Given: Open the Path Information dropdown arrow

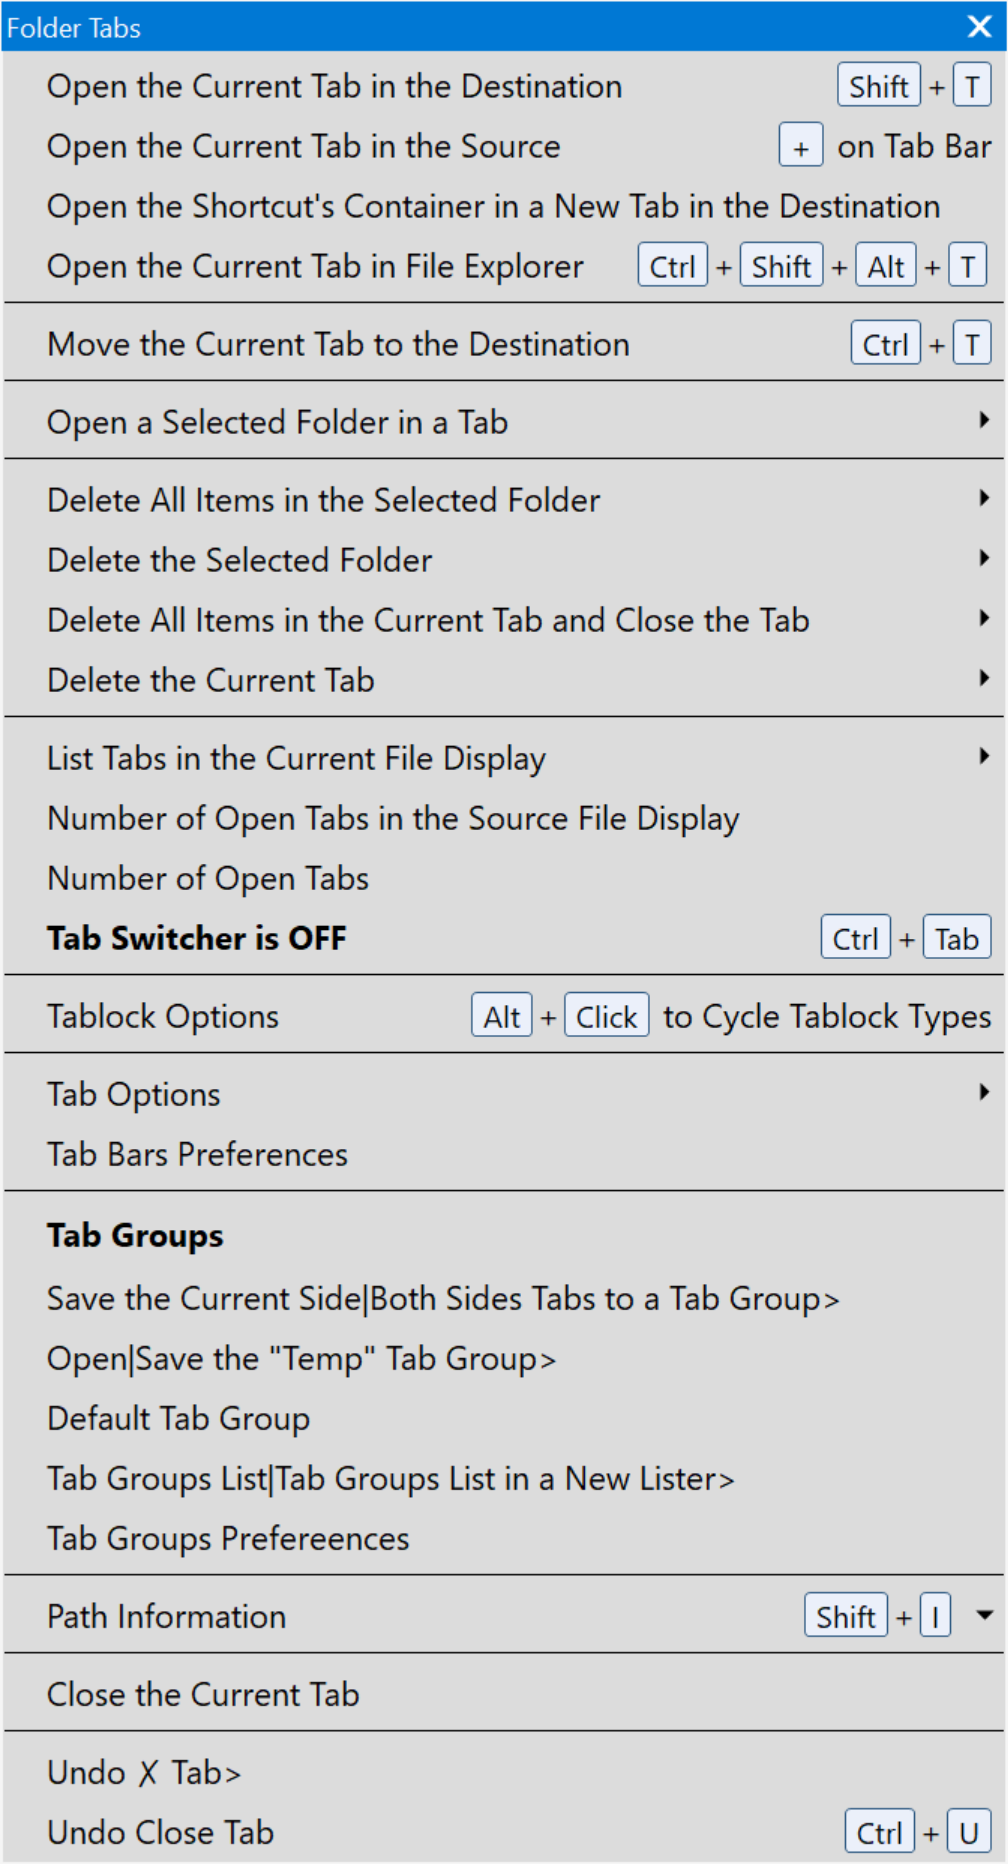Looking at the screenshot, I should coord(984,1615).
